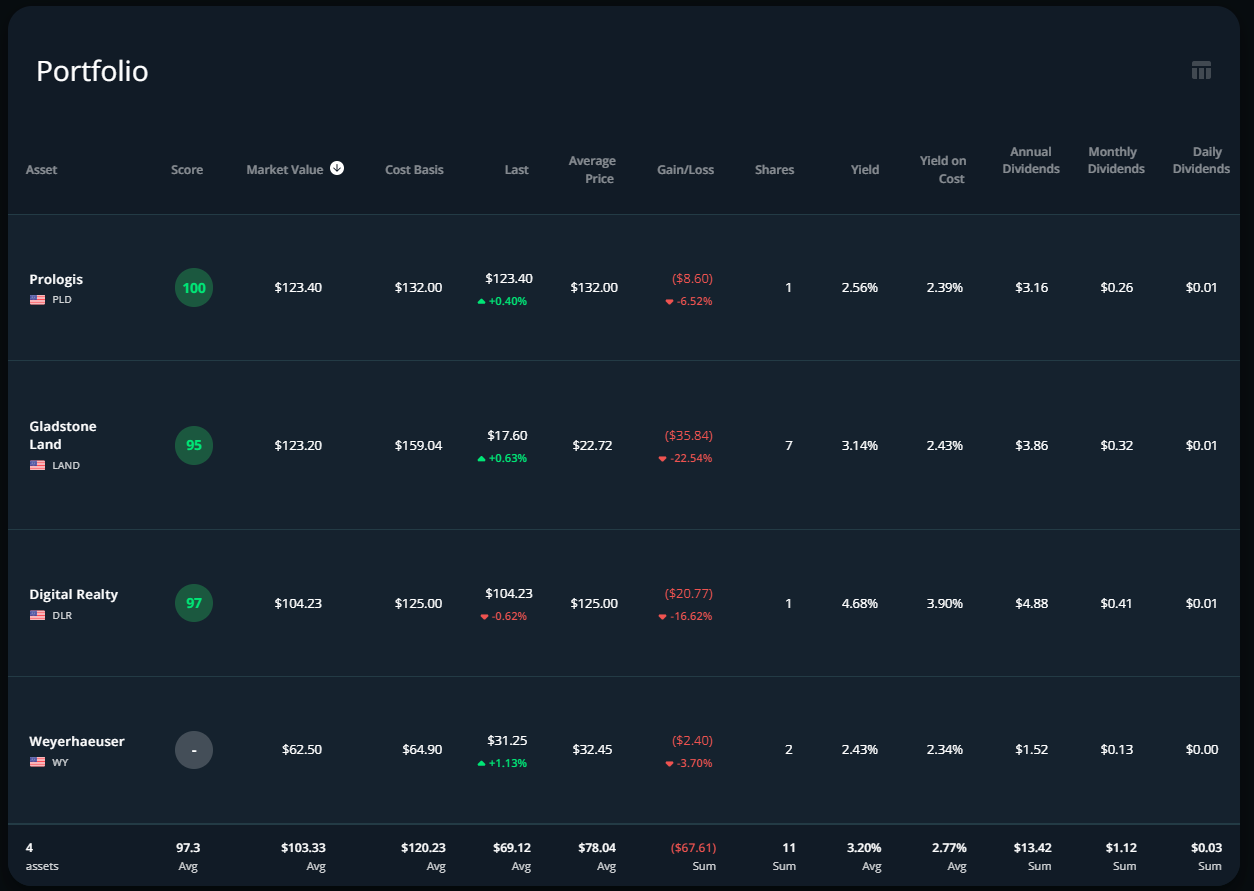Click Digital Realty yield 4.68%
1254x891 pixels.
(x=860, y=603)
